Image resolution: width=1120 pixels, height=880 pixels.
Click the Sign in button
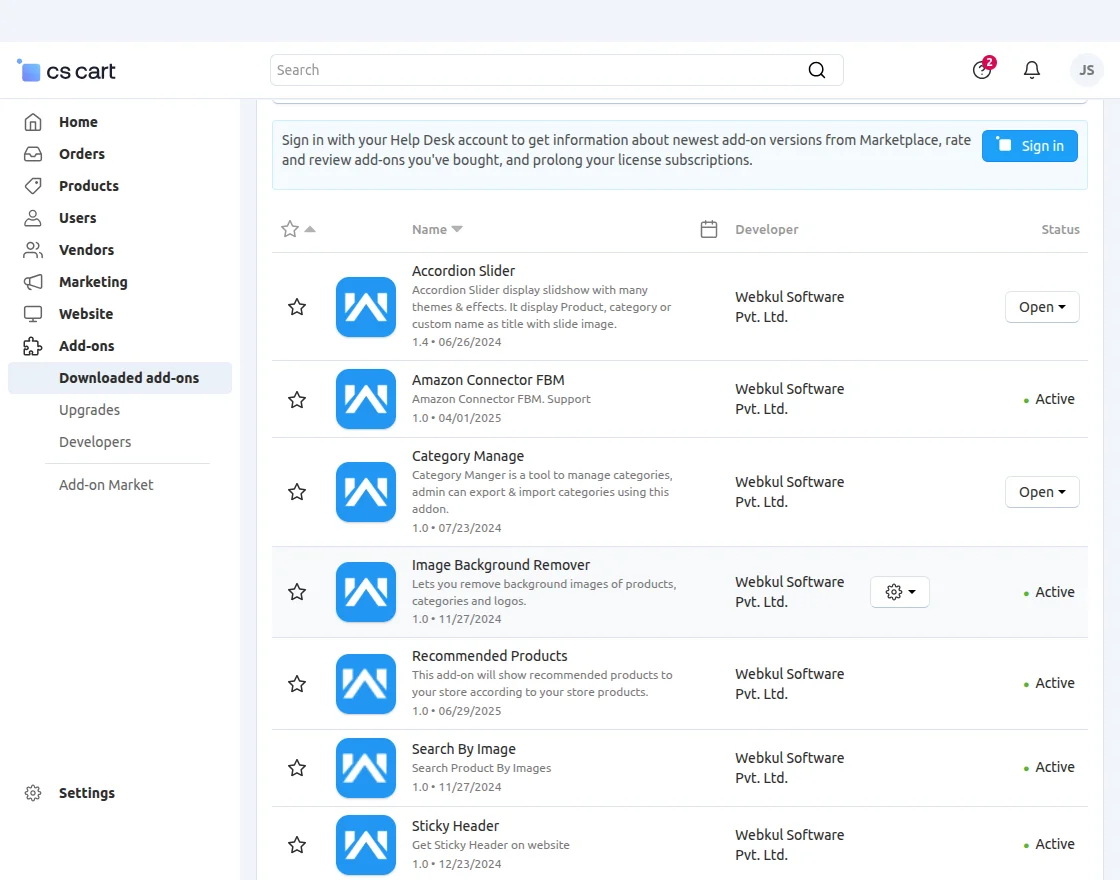point(1029,145)
